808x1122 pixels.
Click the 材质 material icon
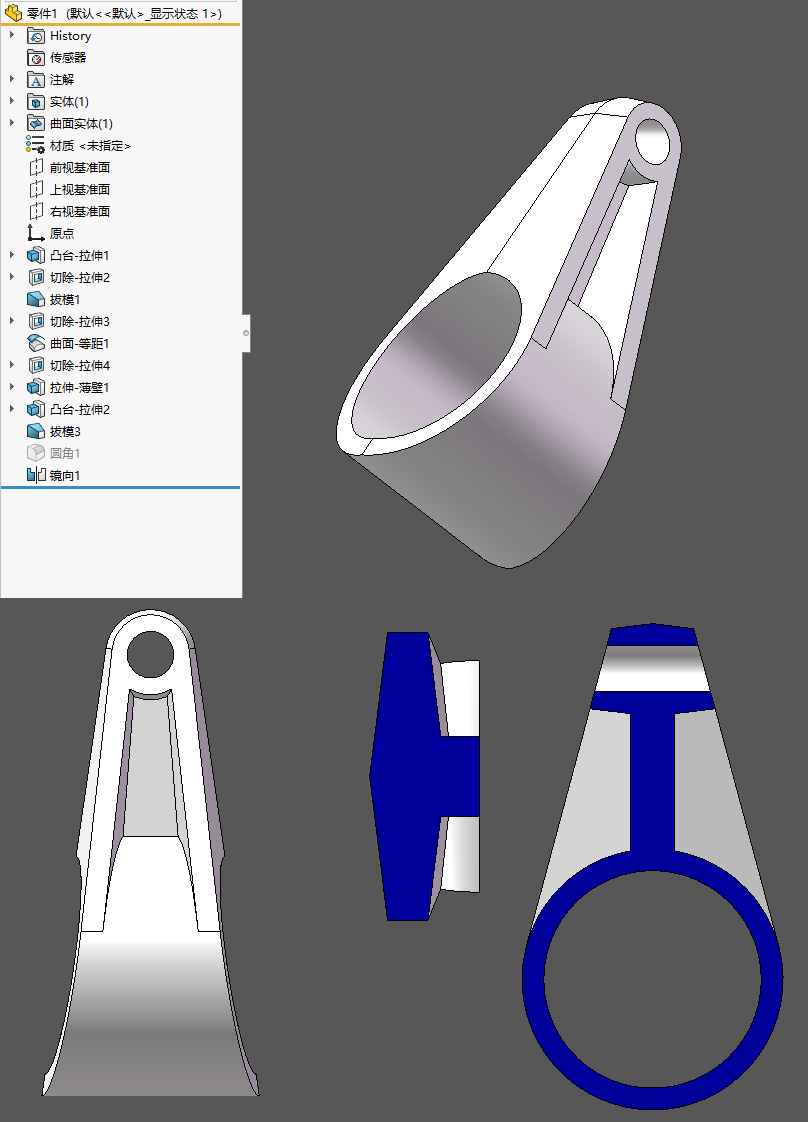tap(36, 145)
